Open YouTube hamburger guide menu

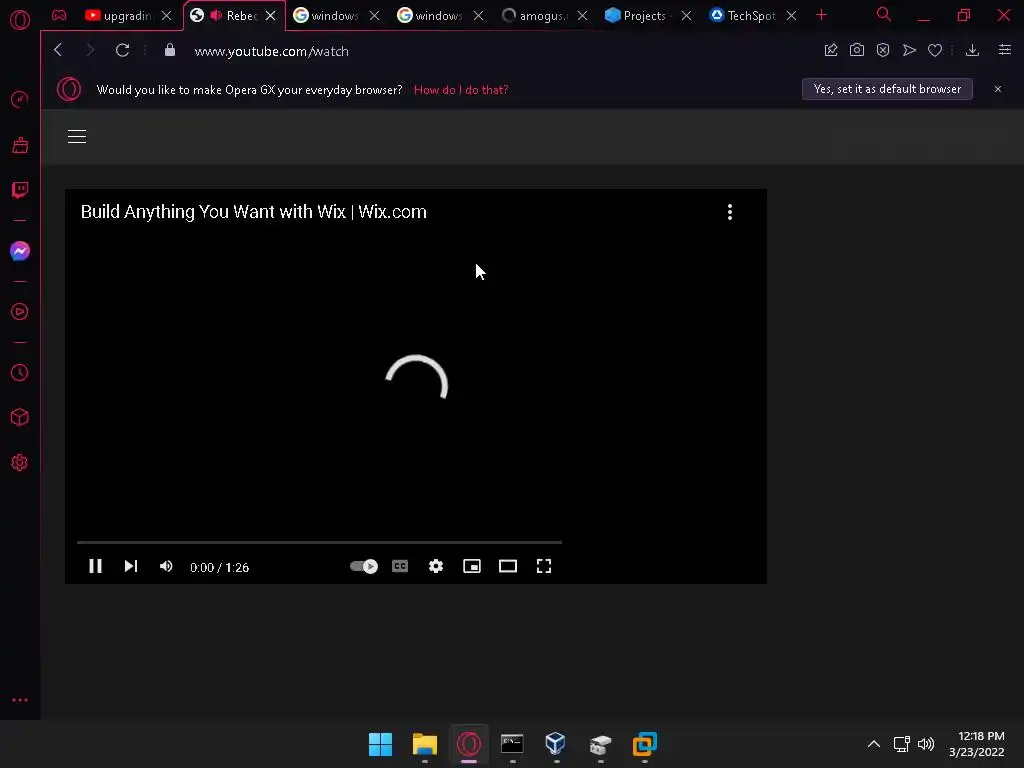point(77,136)
